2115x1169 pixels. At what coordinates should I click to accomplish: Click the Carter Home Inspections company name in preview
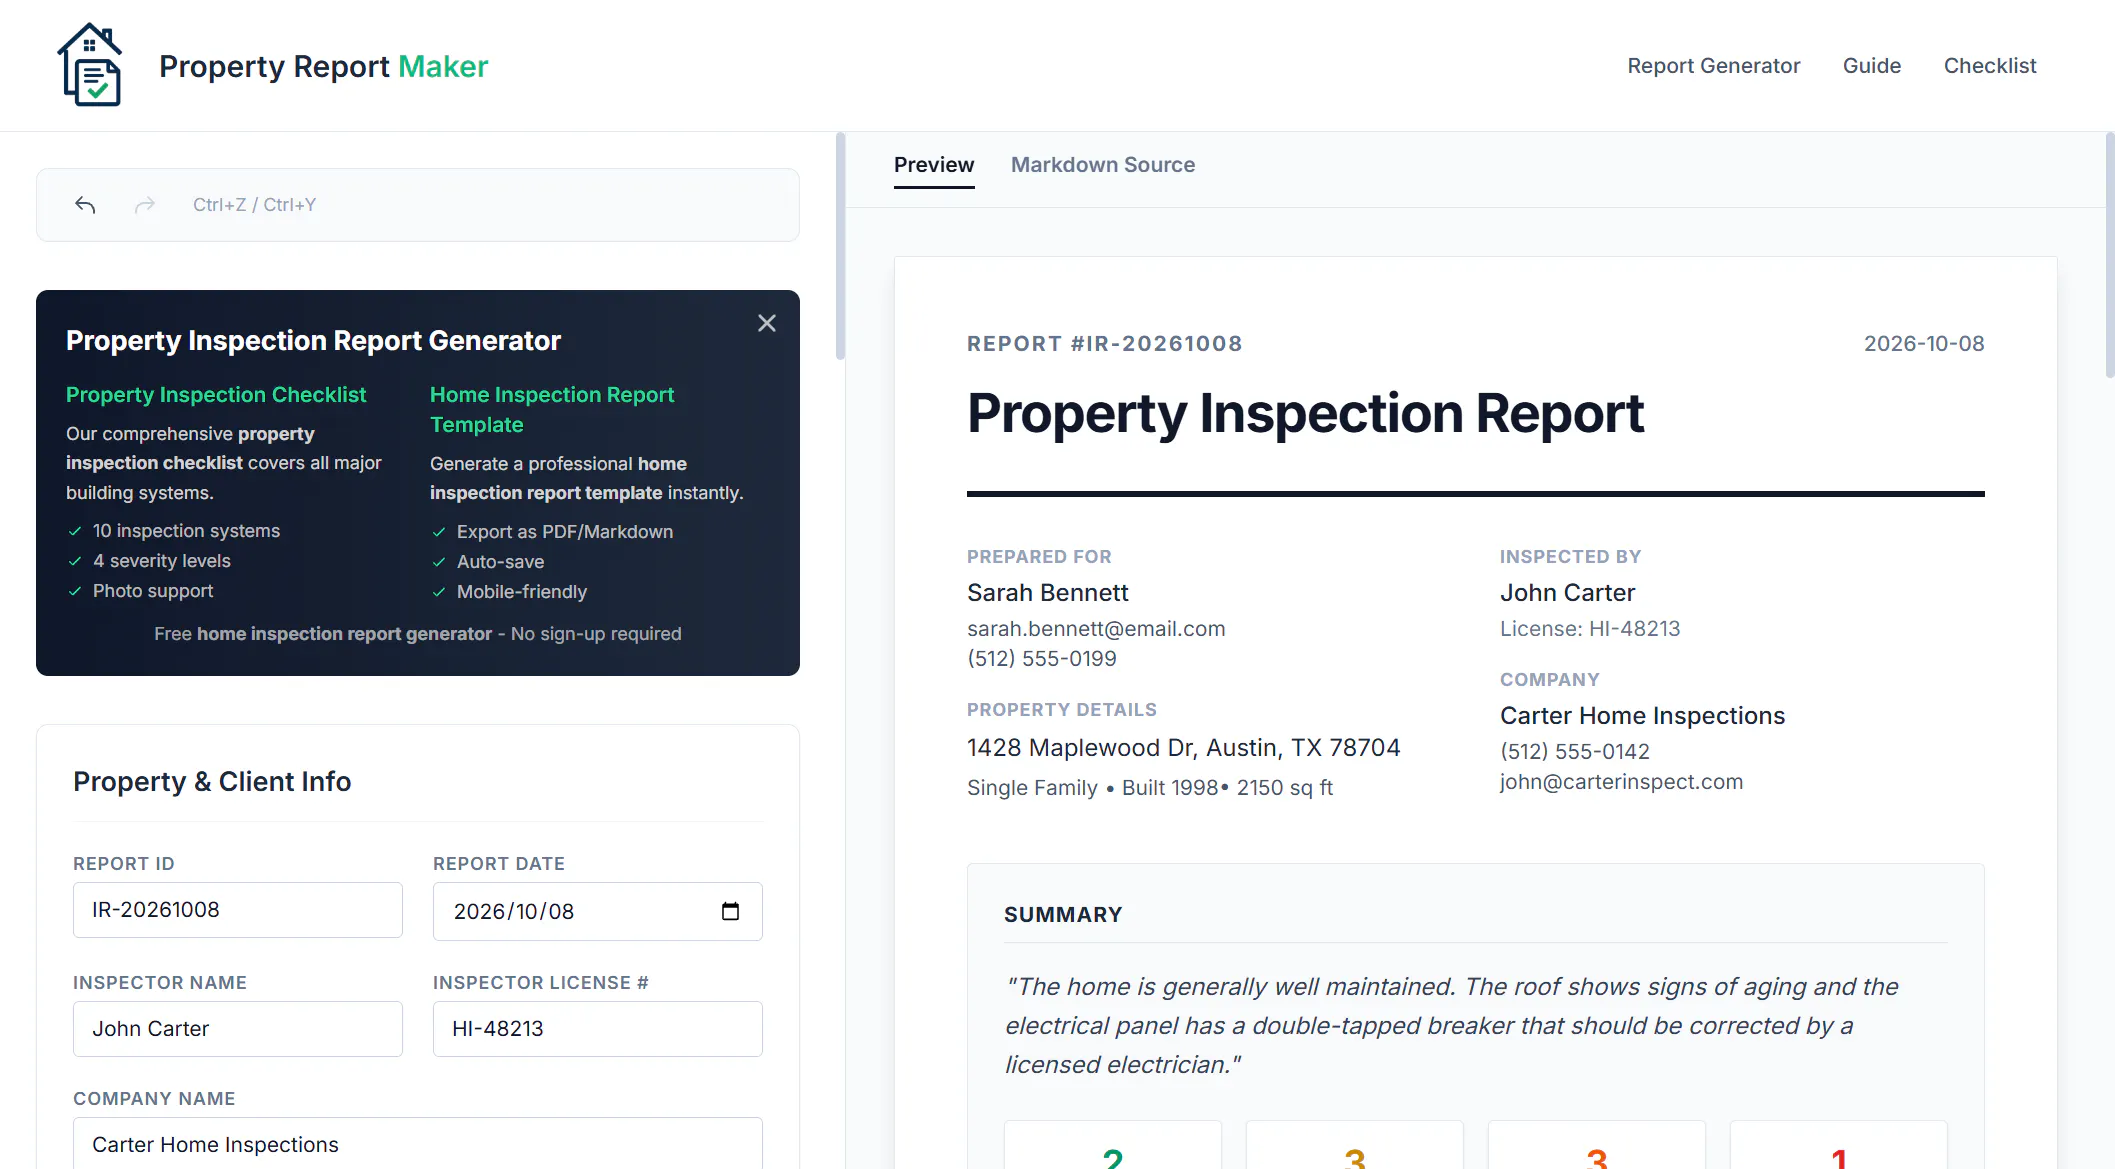(x=1642, y=716)
